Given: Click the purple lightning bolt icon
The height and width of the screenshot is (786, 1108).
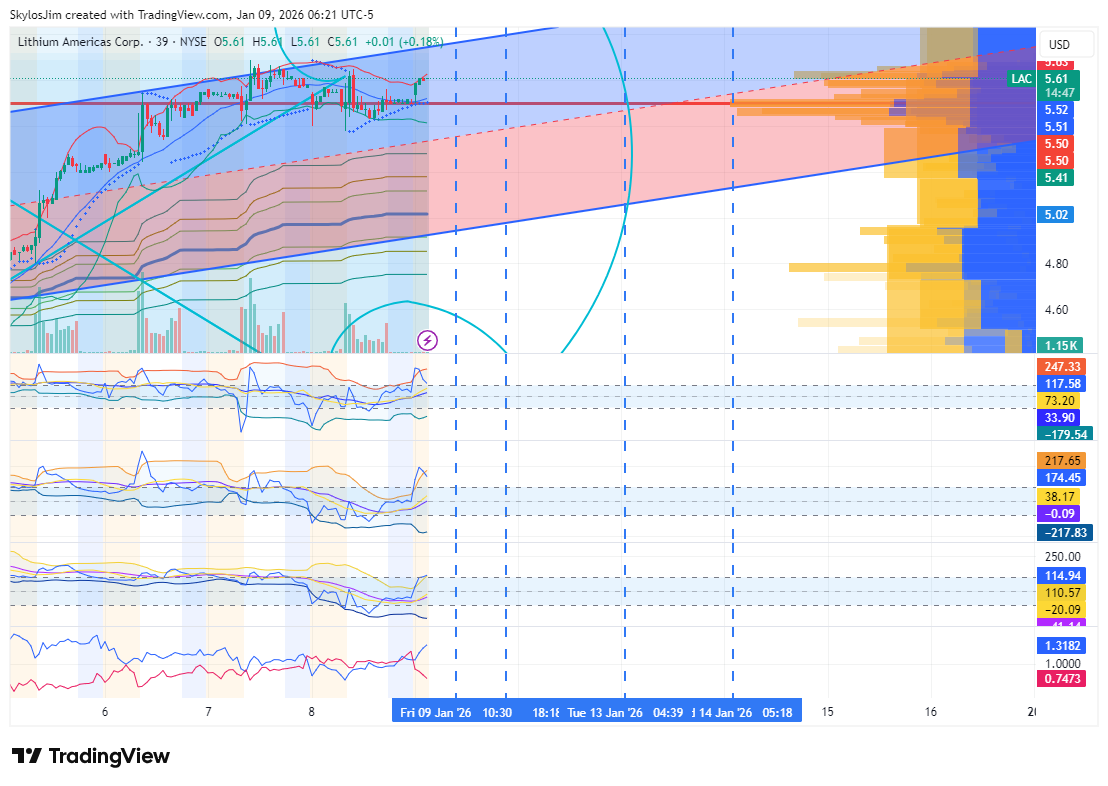Looking at the screenshot, I should (427, 341).
